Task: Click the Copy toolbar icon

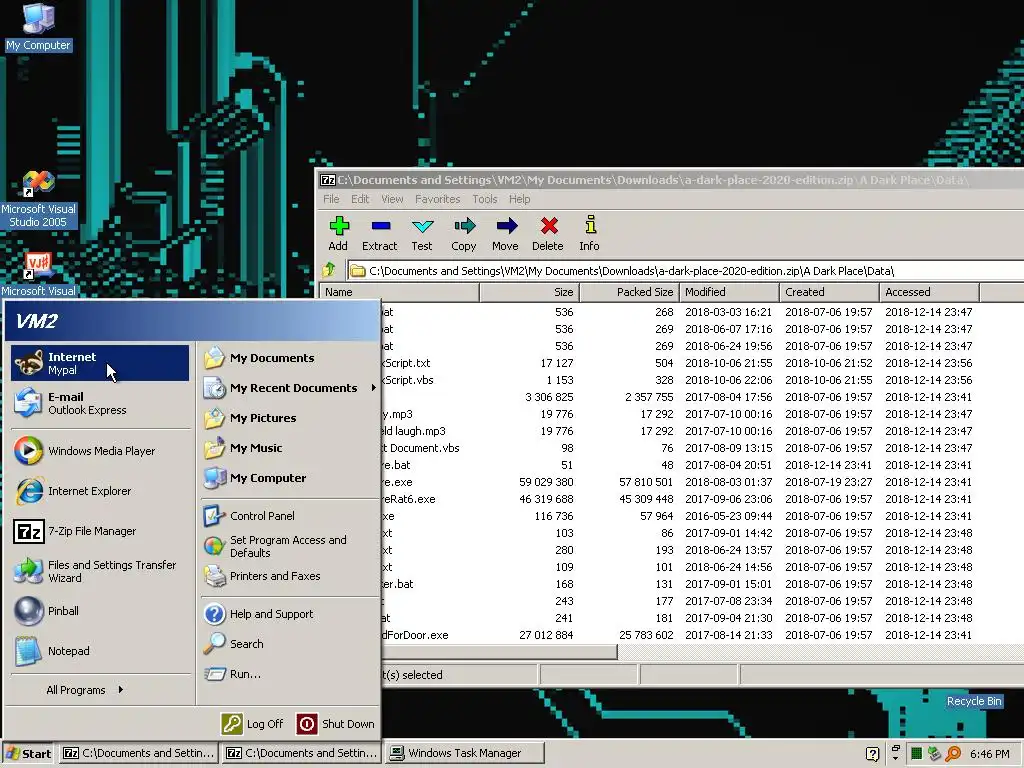Action: point(464,233)
